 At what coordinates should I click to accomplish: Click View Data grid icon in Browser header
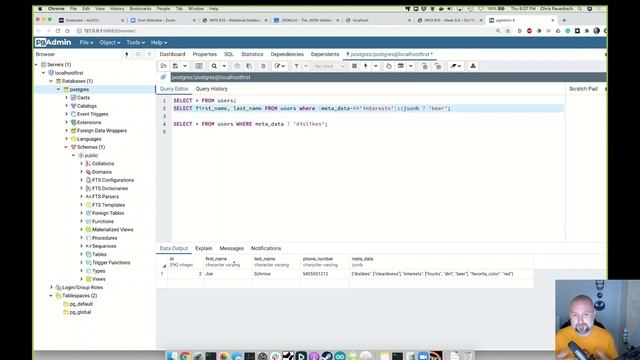click(x=138, y=54)
